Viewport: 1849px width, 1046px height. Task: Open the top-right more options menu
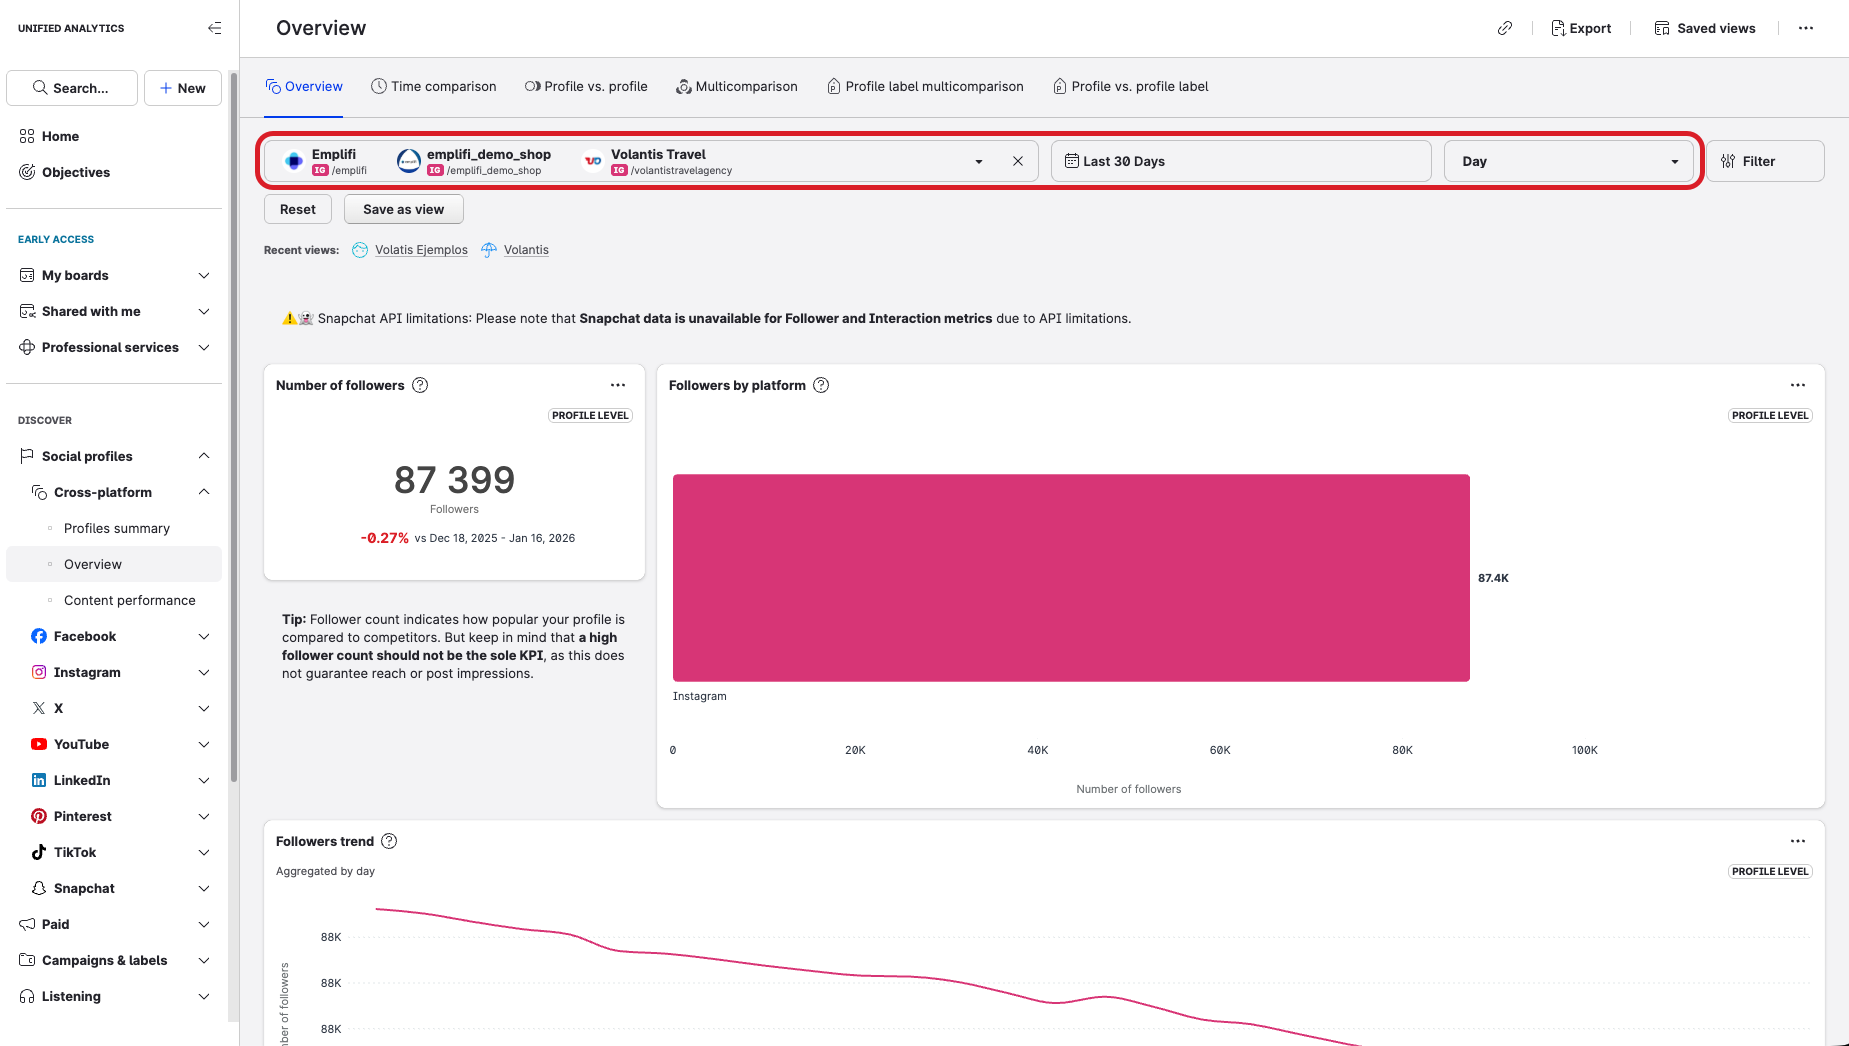pyautogui.click(x=1805, y=28)
